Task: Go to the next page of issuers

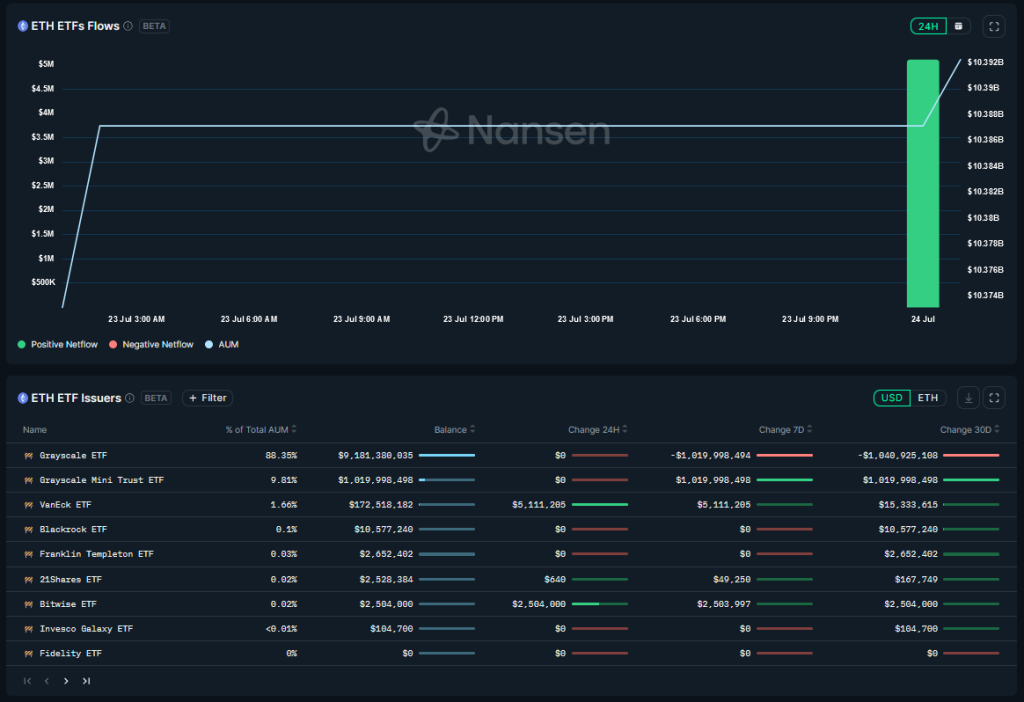Action: coord(66,681)
